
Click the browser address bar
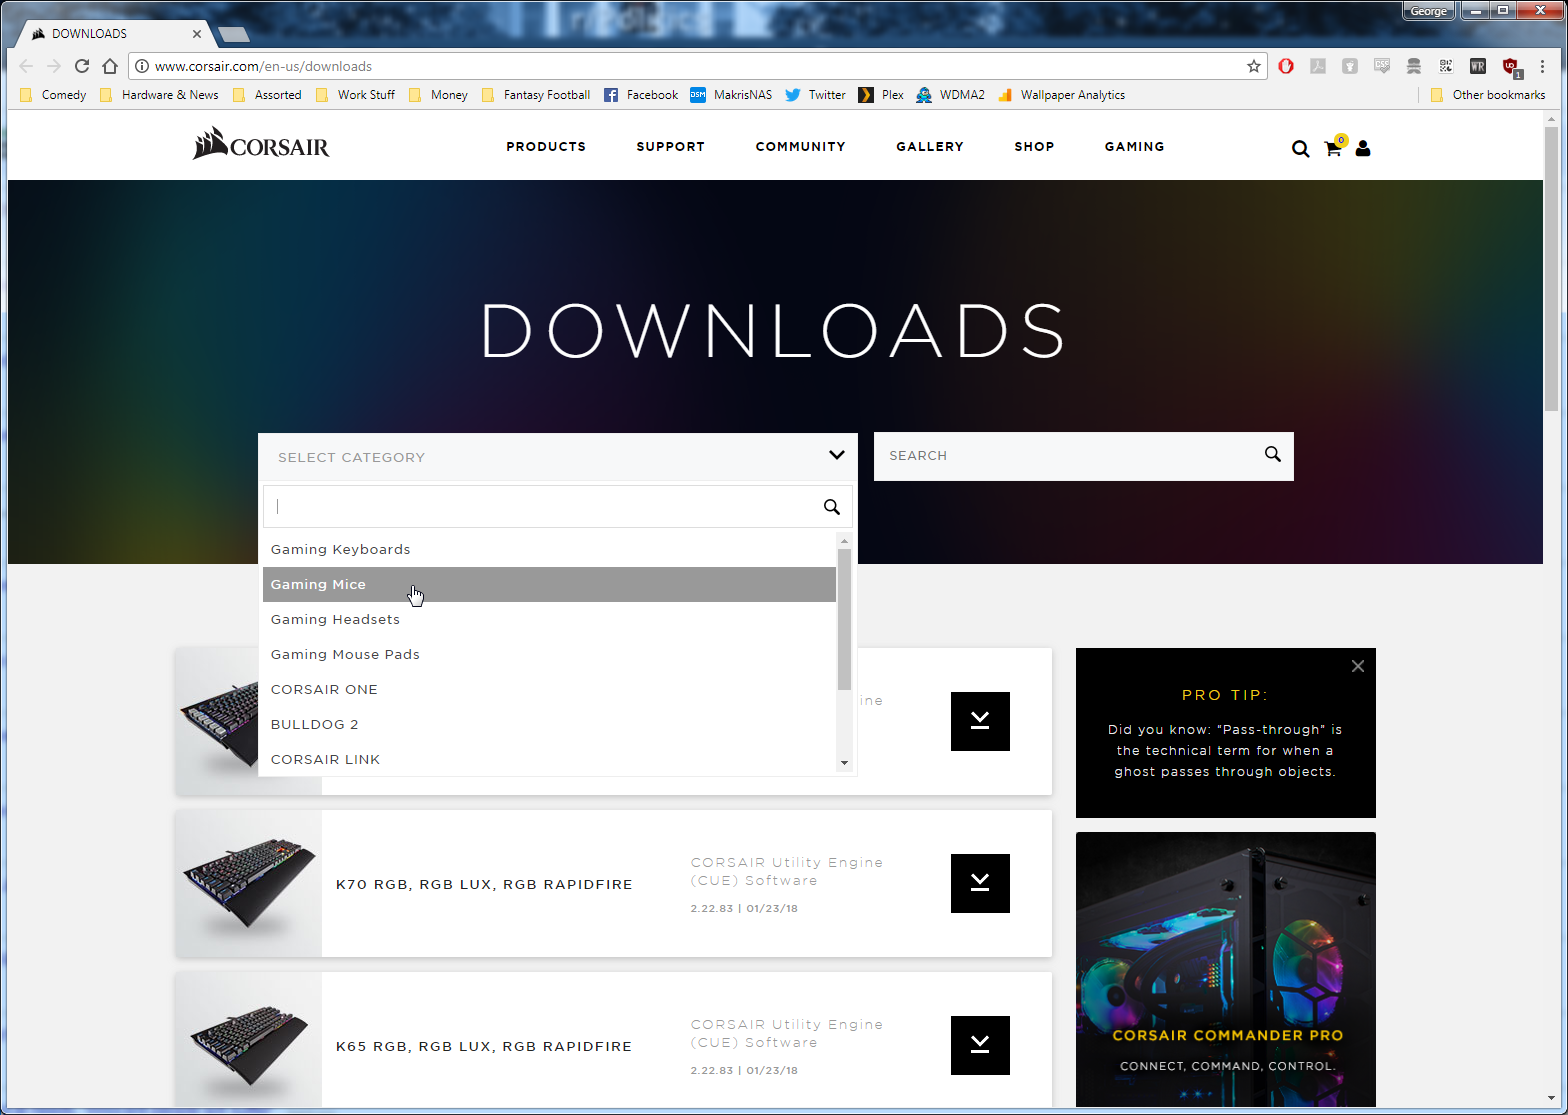click(x=697, y=66)
